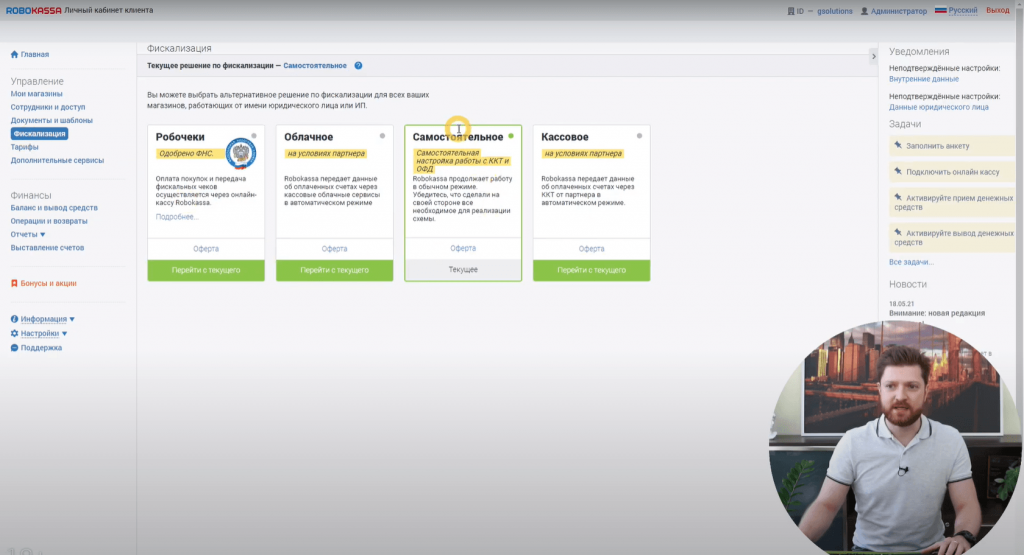Expand the Настройки dropdown arrow
Screen dimensions: 1024x555
[64, 334]
